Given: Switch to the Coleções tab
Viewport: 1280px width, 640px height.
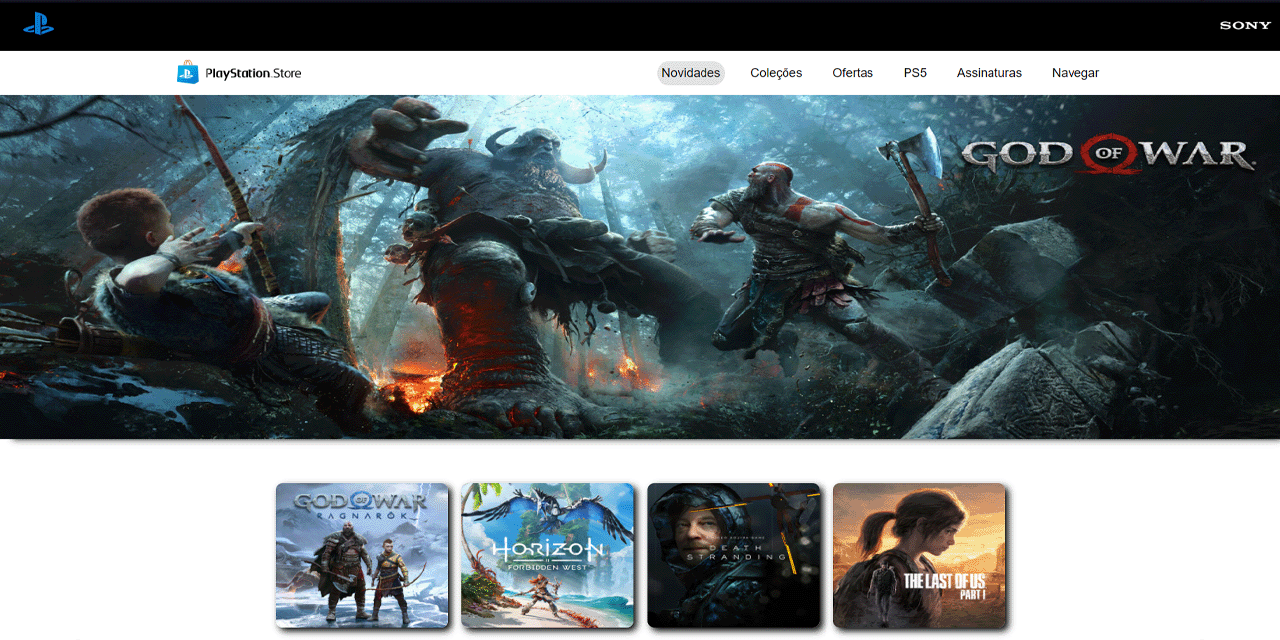Looking at the screenshot, I should click(776, 72).
